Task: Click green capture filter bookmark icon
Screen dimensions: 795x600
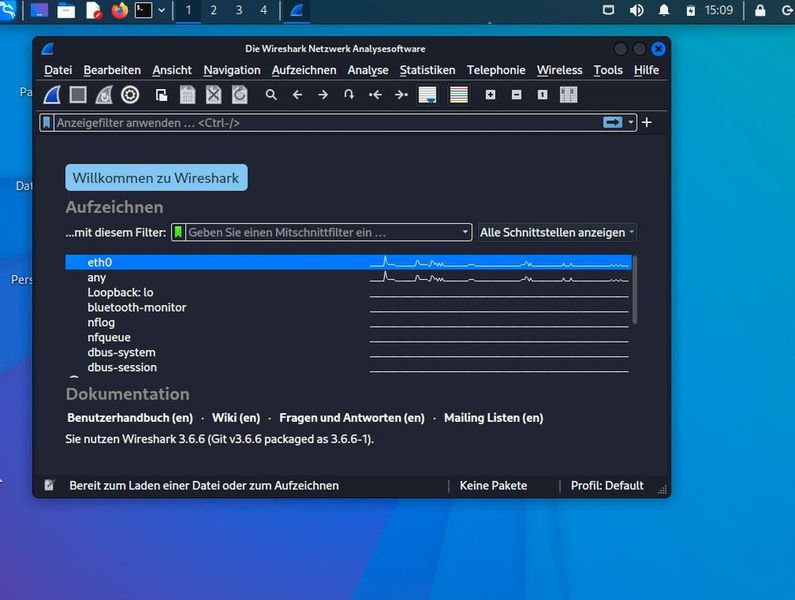Action: 178,232
